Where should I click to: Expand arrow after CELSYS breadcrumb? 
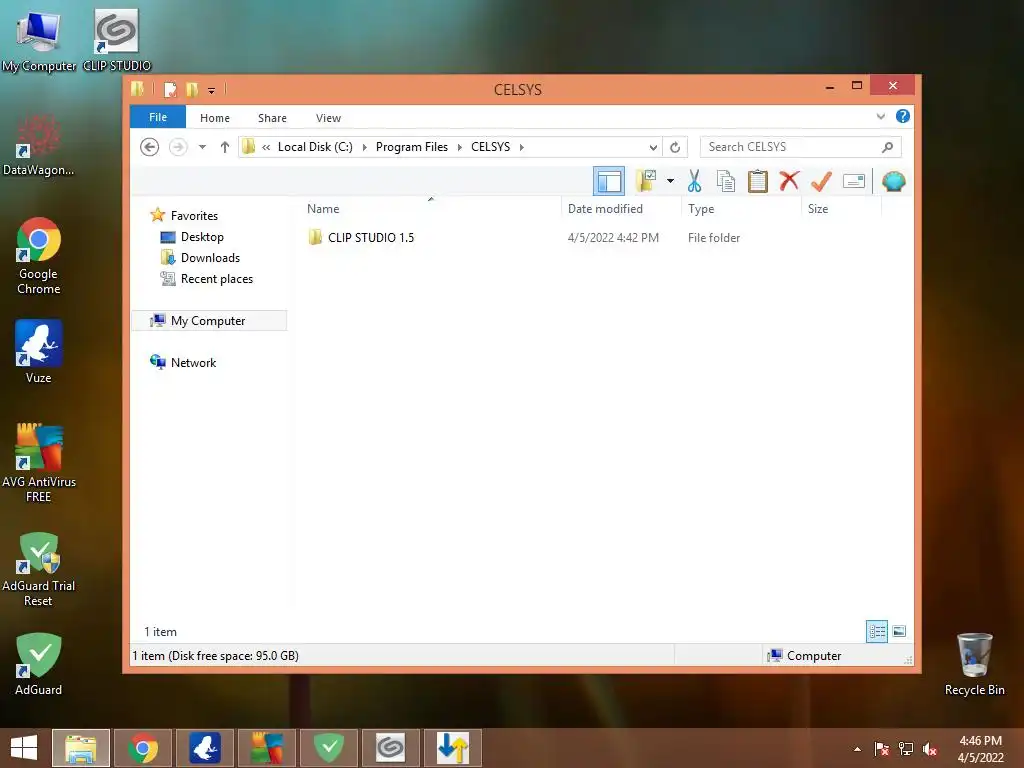click(521, 147)
